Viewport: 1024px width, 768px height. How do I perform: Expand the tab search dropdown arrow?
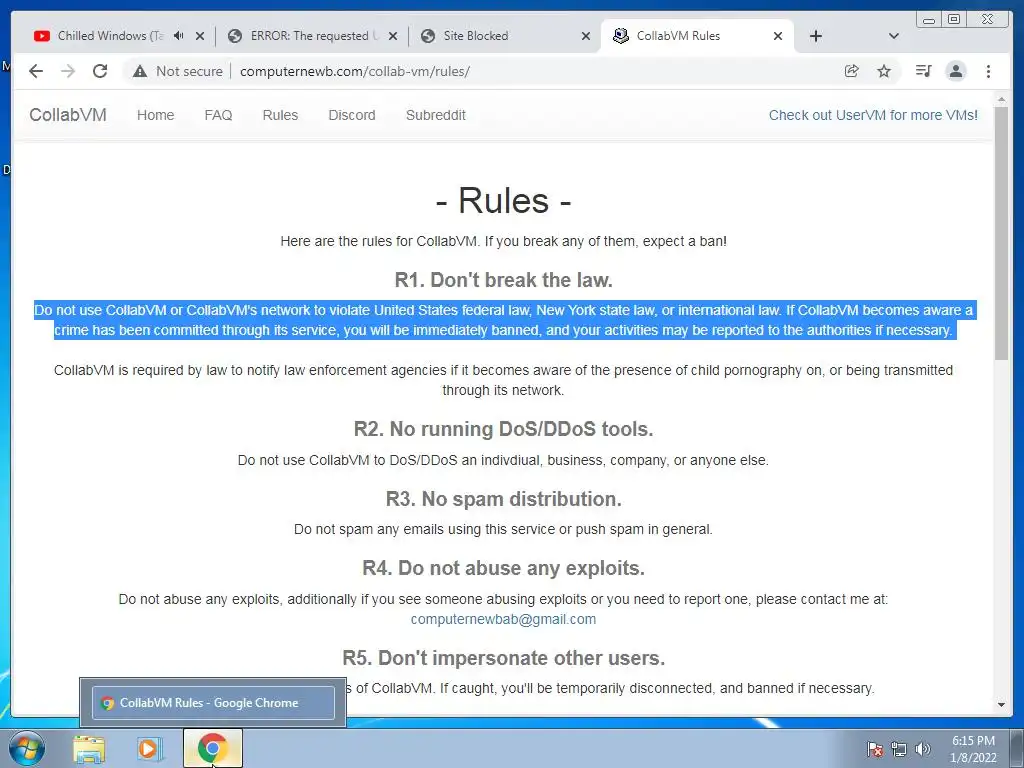click(894, 36)
